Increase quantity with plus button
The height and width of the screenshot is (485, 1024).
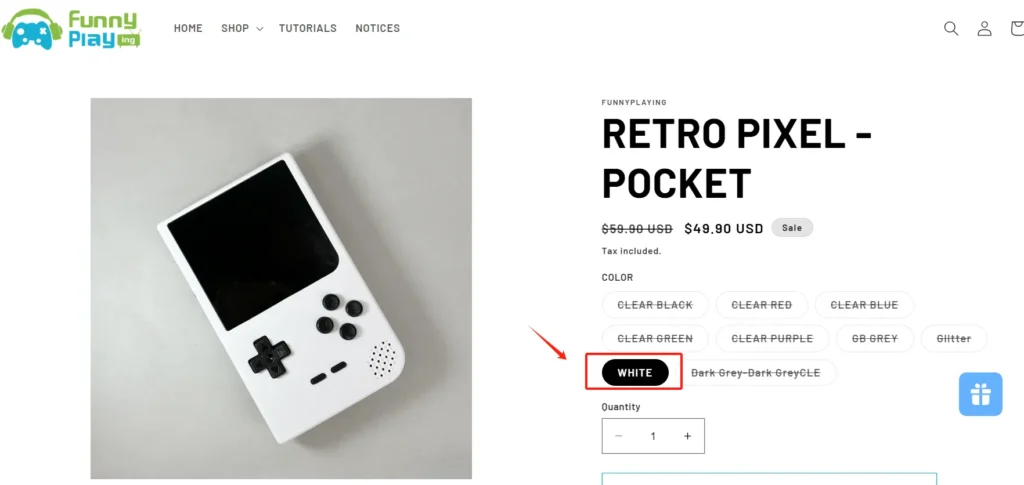(687, 436)
